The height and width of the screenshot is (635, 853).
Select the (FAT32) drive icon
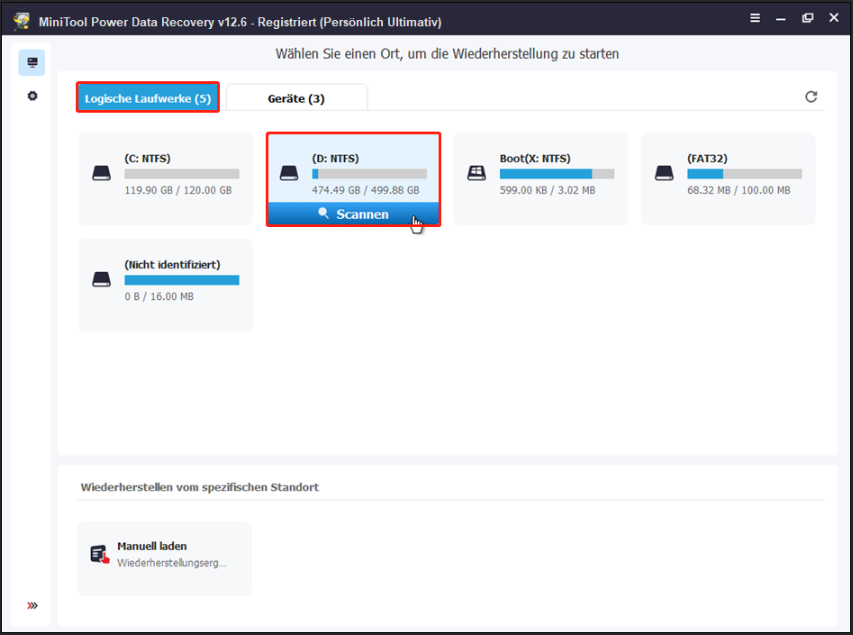[x=664, y=174]
